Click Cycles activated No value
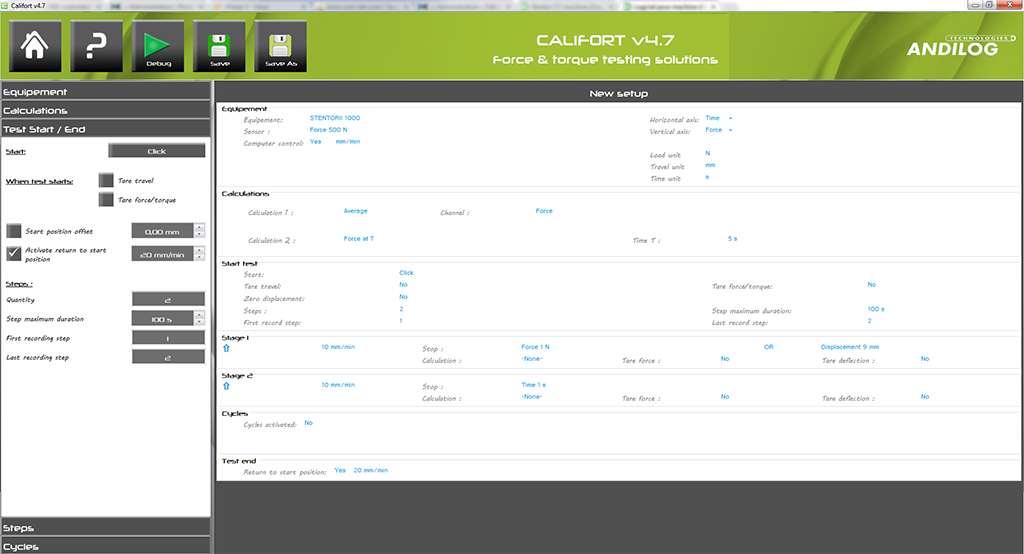 pyautogui.click(x=308, y=423)
